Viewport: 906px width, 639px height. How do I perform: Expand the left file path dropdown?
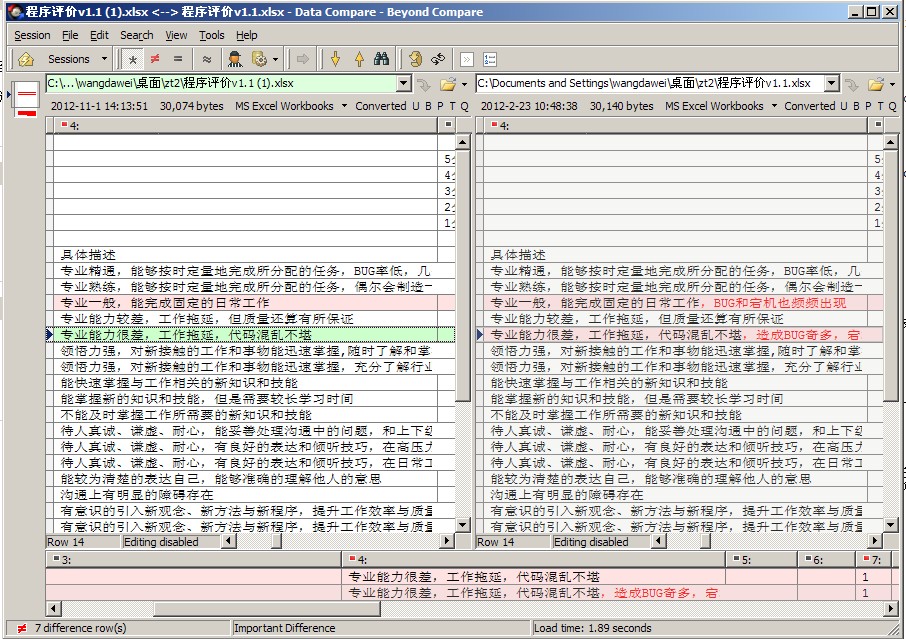pyautogui.click(x=404, y=84)
